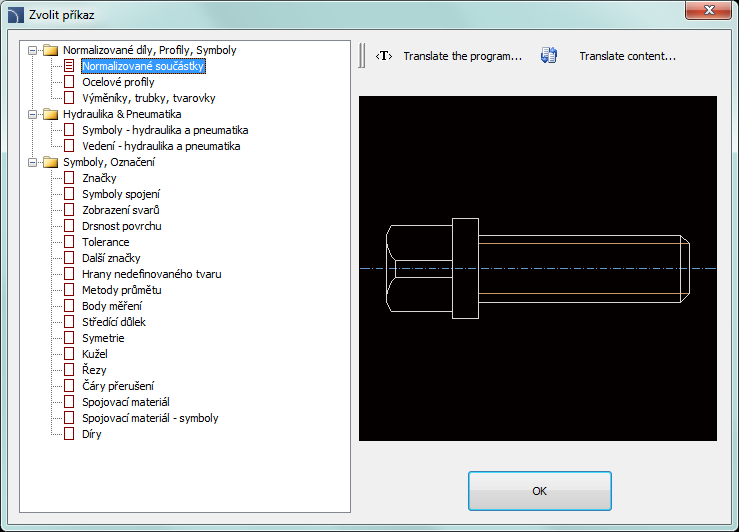Select Drsnost povrchu entry
Screen dimensions: 739x532
122,226
